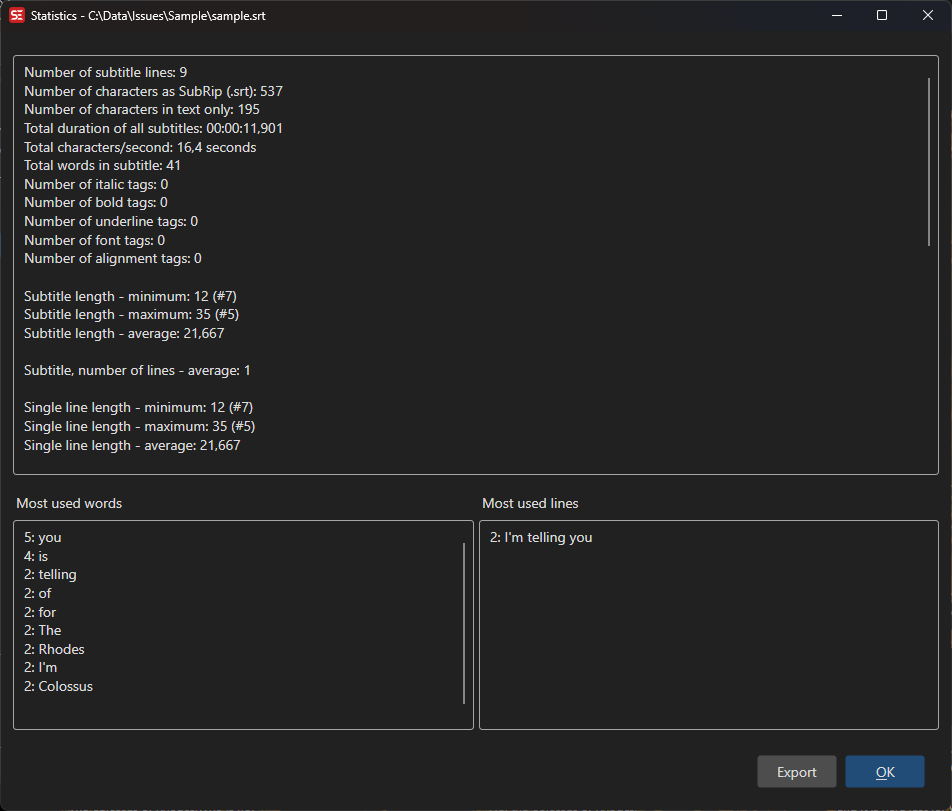Click the Subtitle Edit logo icon

click(x=15, y=15)
